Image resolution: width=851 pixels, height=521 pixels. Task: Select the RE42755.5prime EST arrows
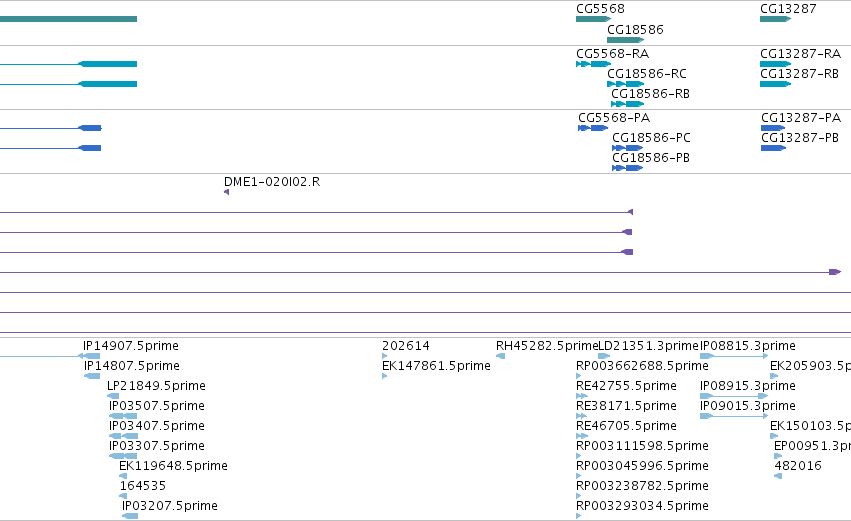[582, 396]
